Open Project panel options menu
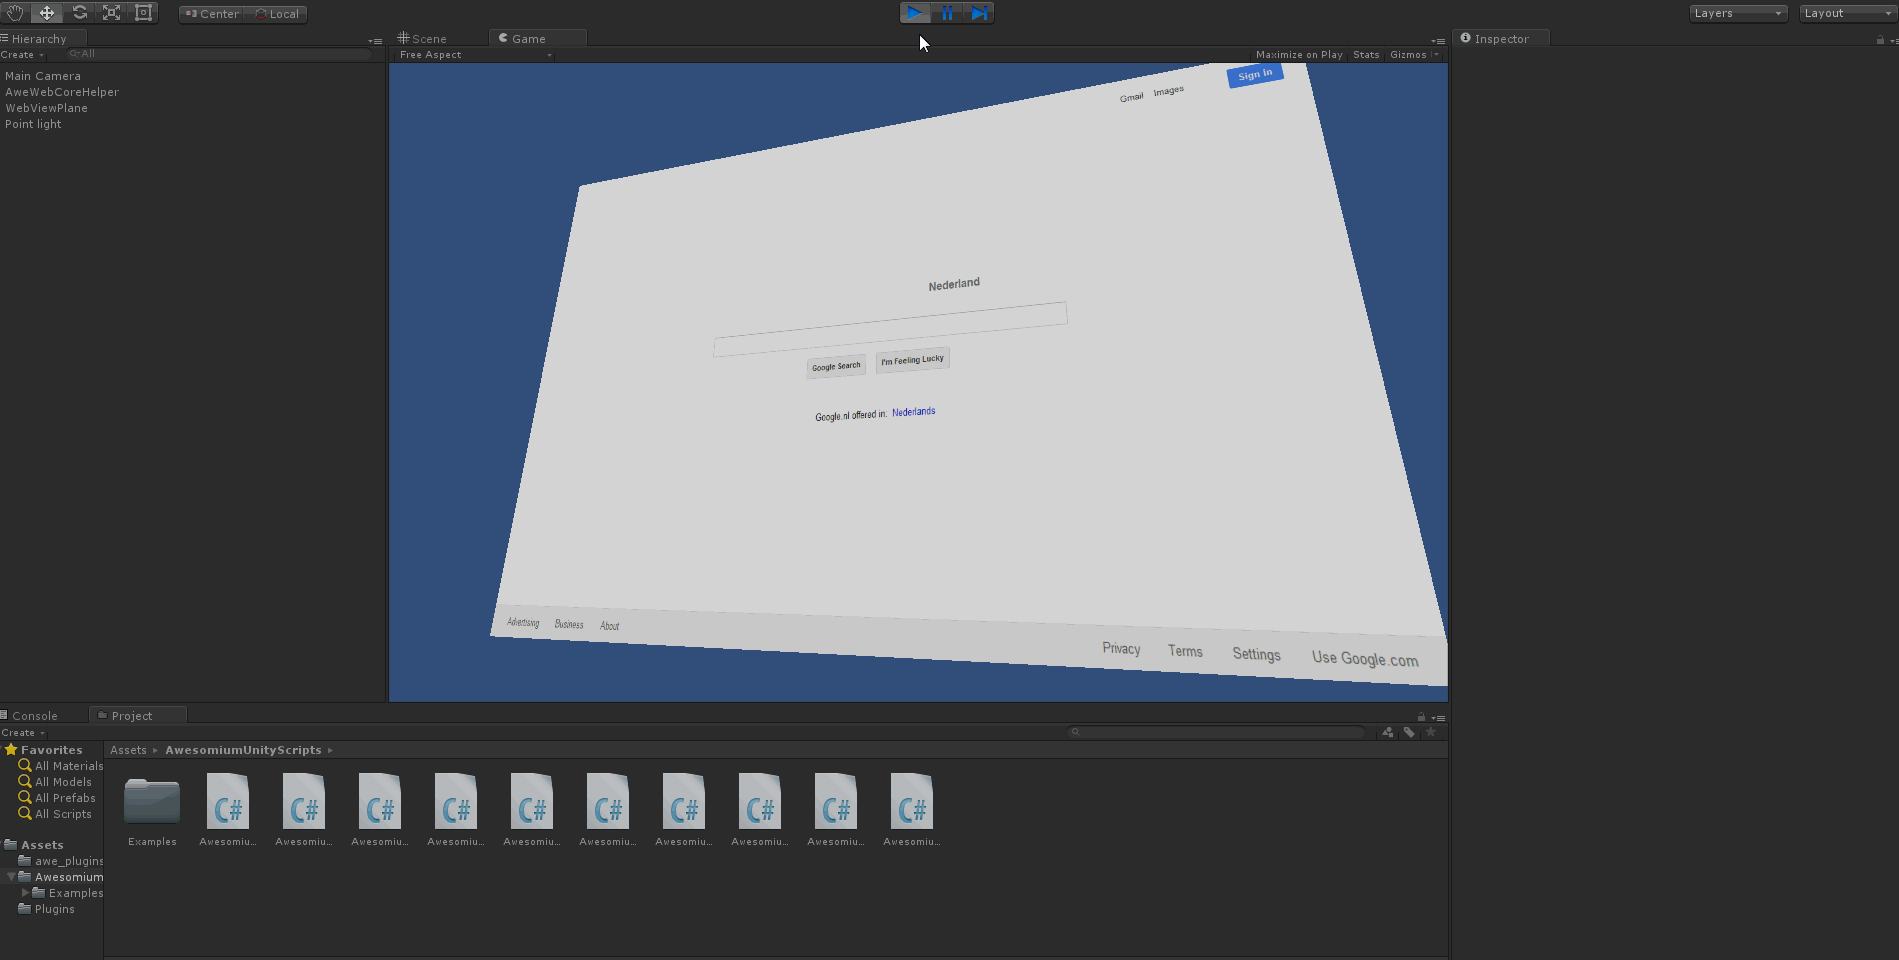 pos(1439,718)
